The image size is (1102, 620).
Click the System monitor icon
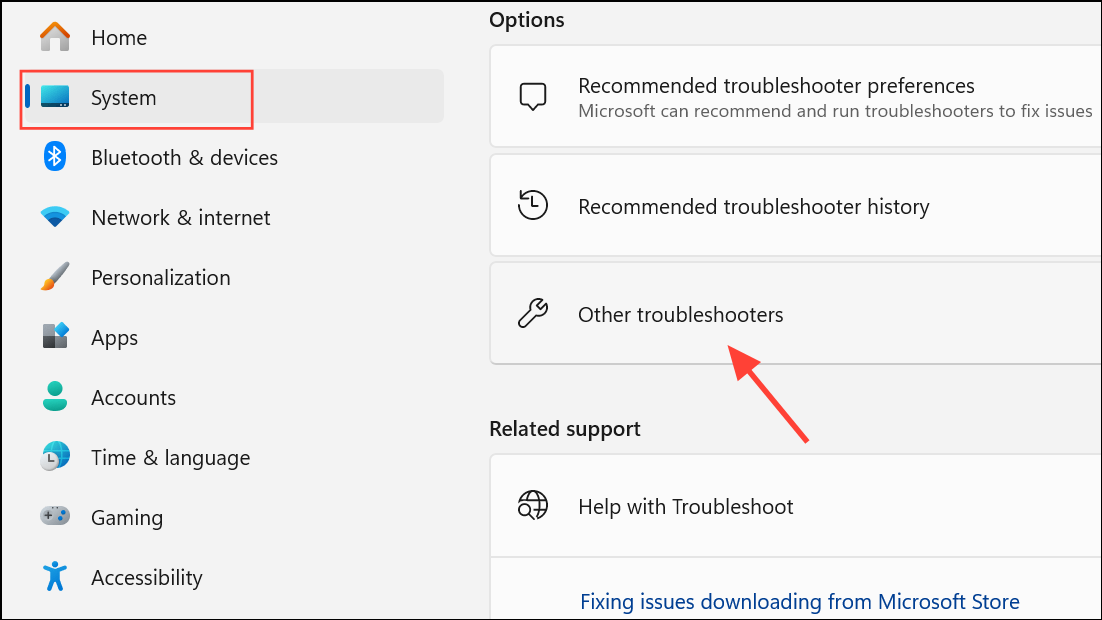[x=55, y=96]
